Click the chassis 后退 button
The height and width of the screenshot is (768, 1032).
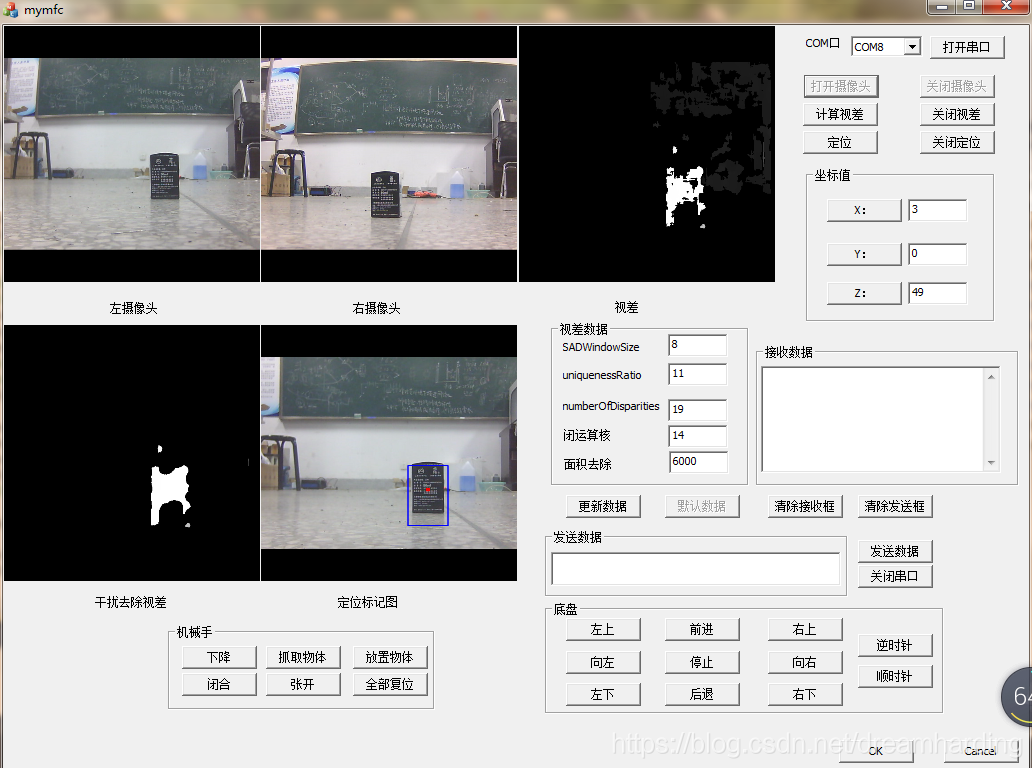pos(702,694)
